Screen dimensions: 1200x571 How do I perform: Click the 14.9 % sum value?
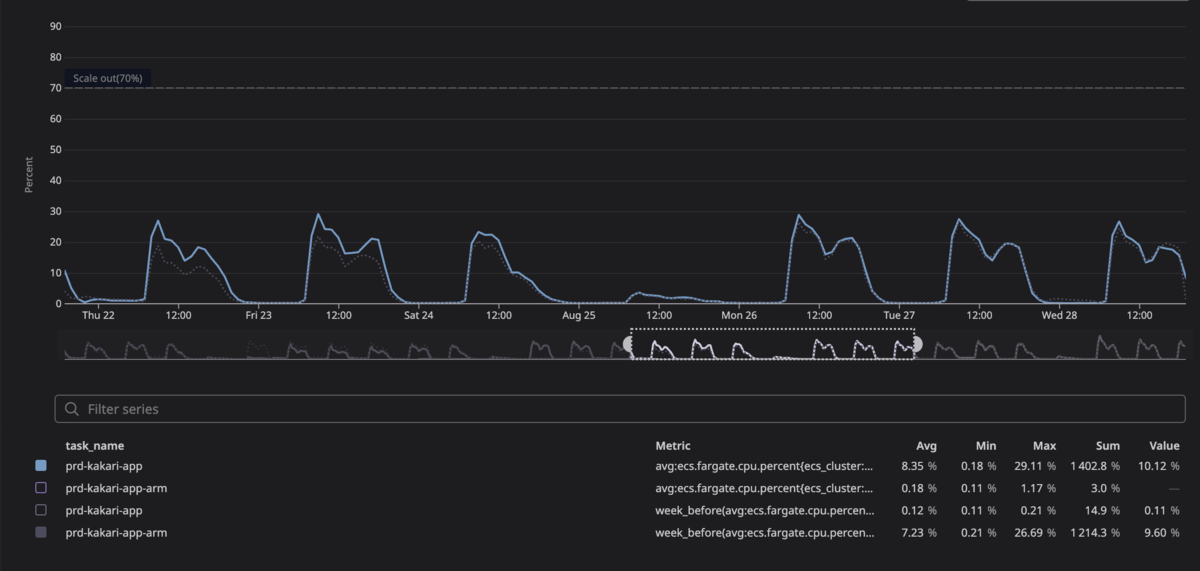[x=1101, y=510]
